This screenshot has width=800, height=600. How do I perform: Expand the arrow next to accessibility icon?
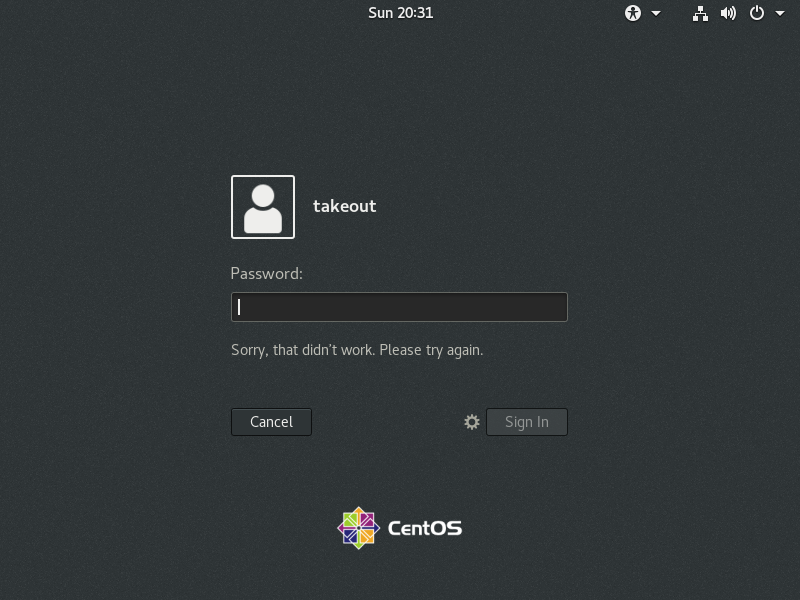point(656,14)
